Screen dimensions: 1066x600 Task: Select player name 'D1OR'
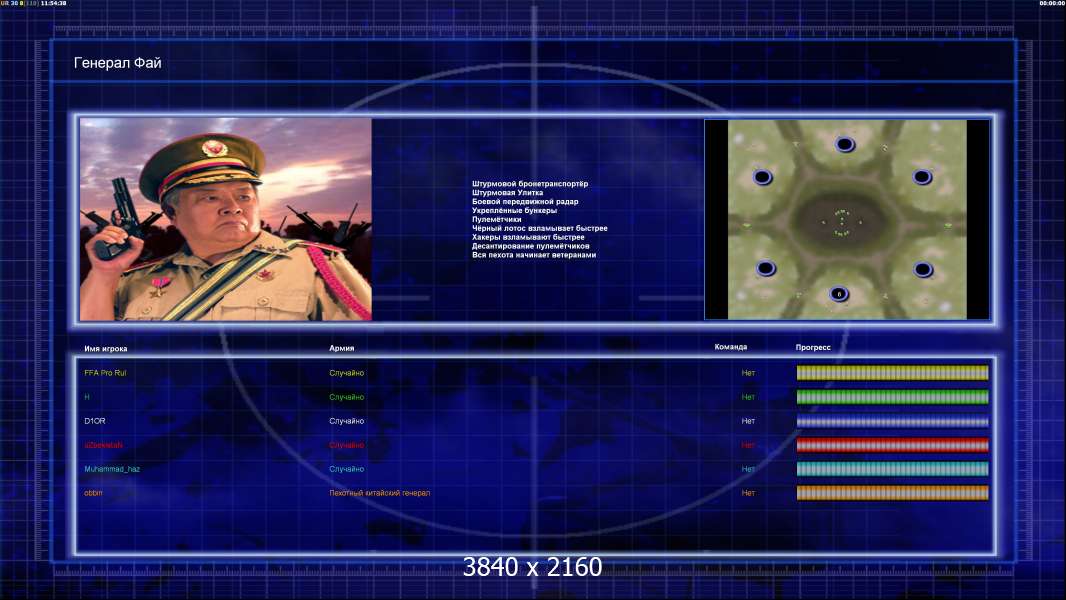point(94,421)
